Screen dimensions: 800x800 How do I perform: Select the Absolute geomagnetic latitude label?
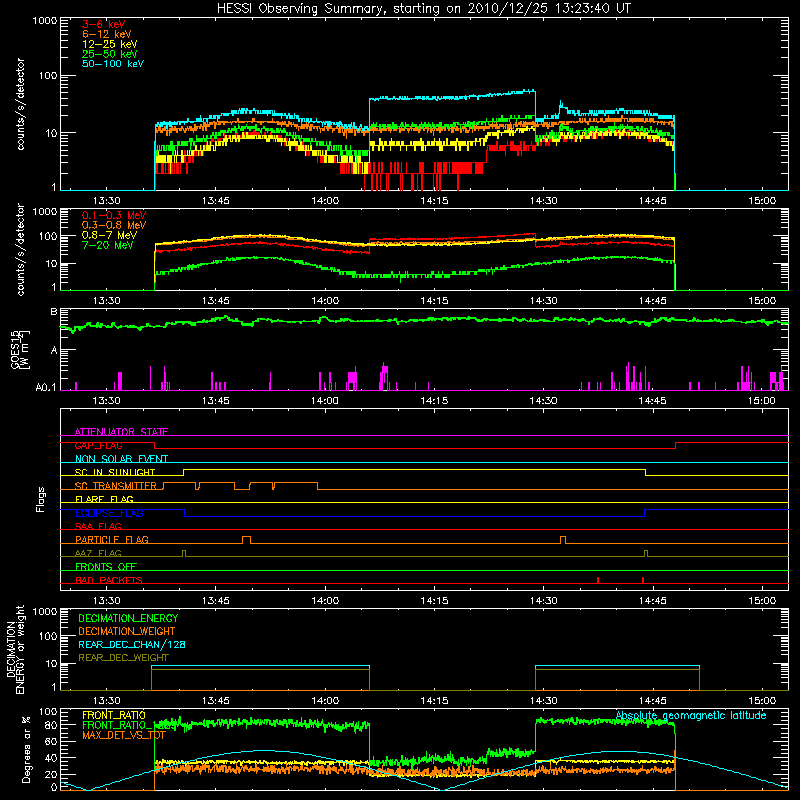(x=691, y=715)
